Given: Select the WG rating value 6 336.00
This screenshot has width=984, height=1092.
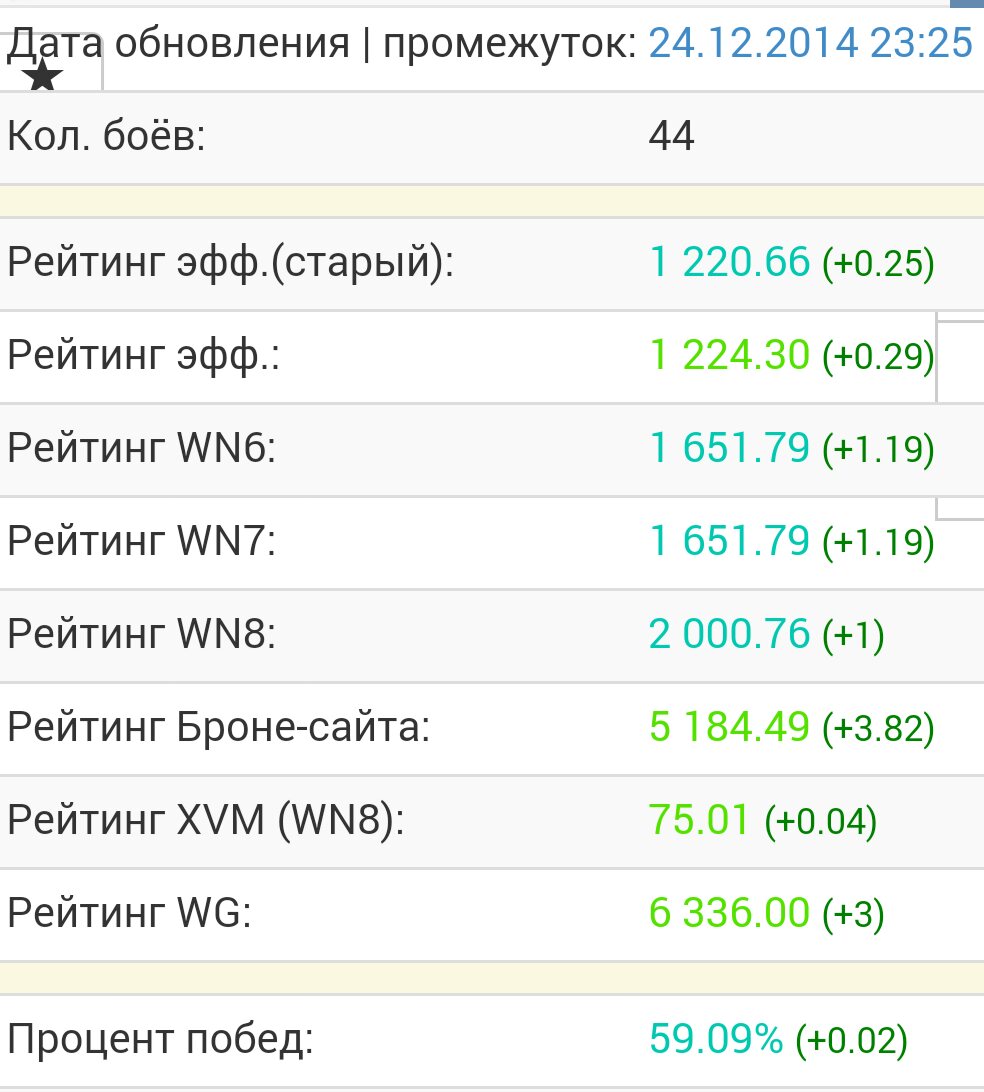Looking at the screenshot, I should [x=729, y=913].
